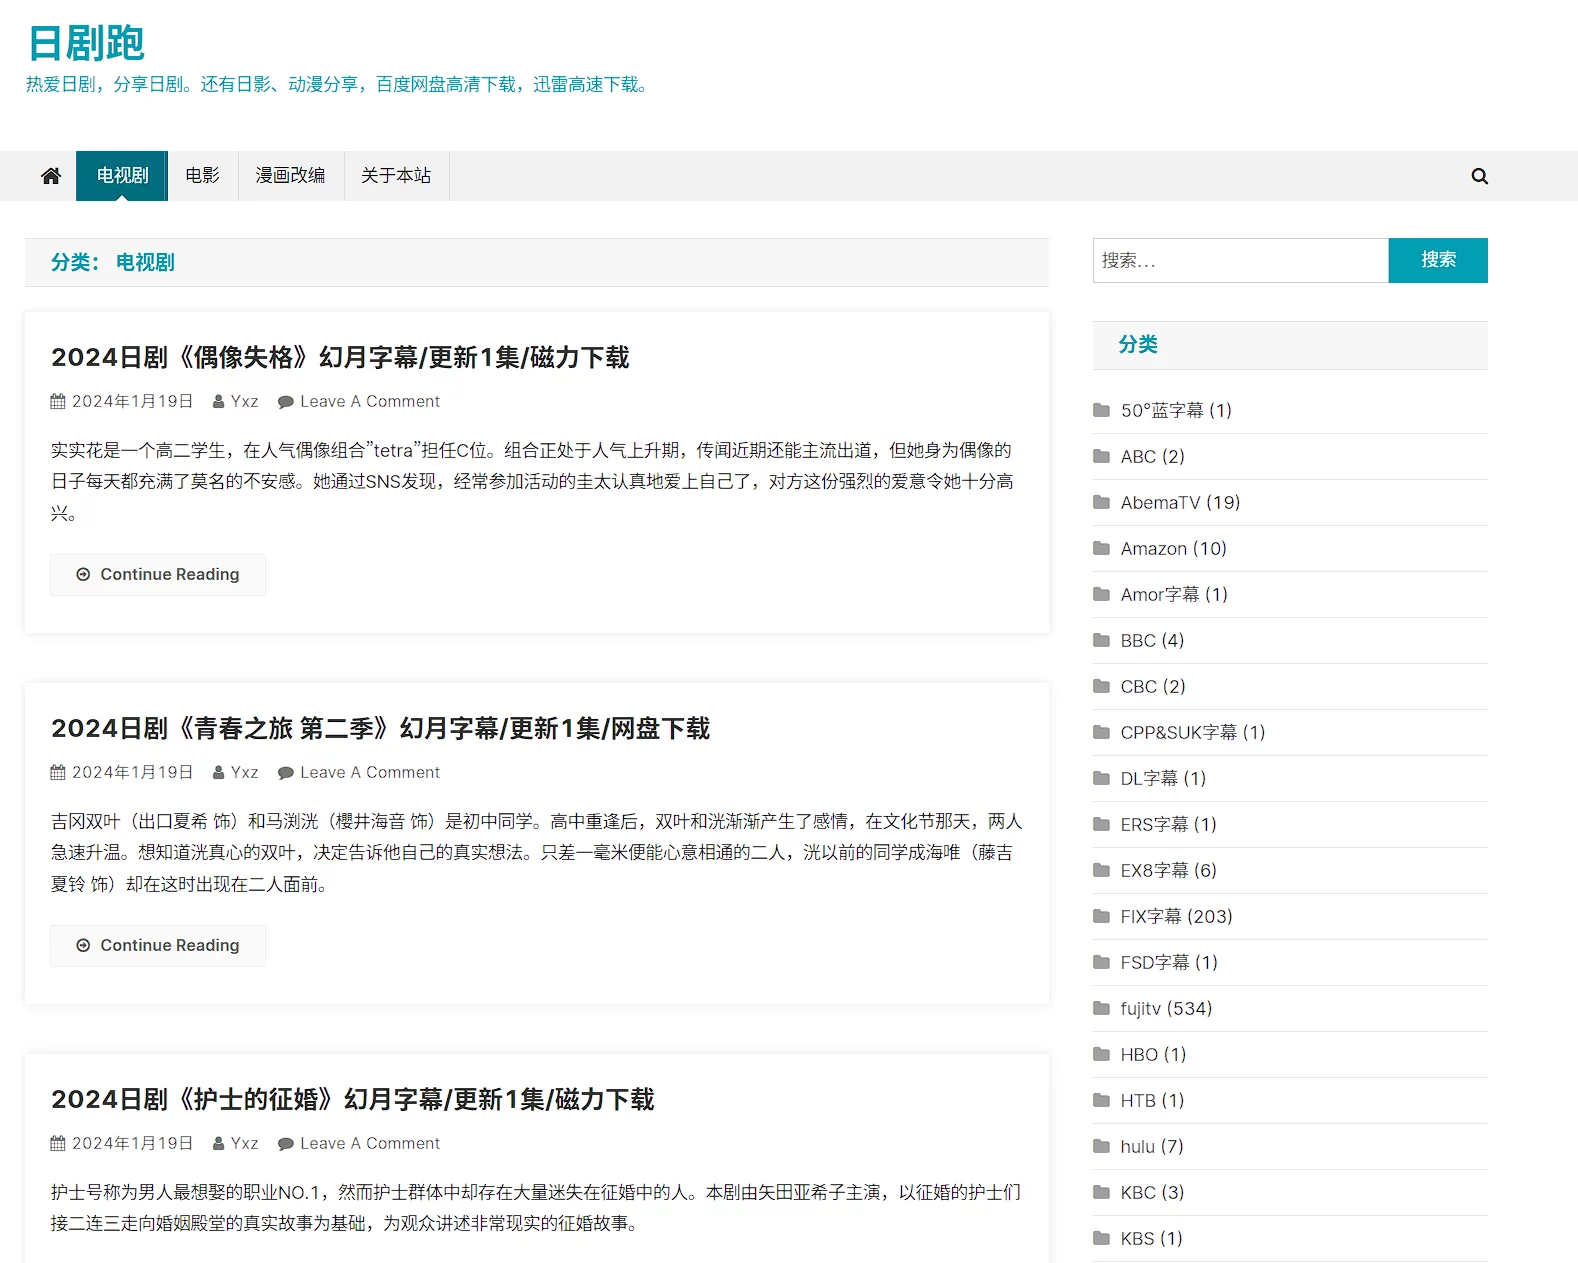Open post title 2024日剧《护士的征婚》
The height and width of the screenshot is (1263, 1578).
pyautogui.click(x=352, y=1100)
